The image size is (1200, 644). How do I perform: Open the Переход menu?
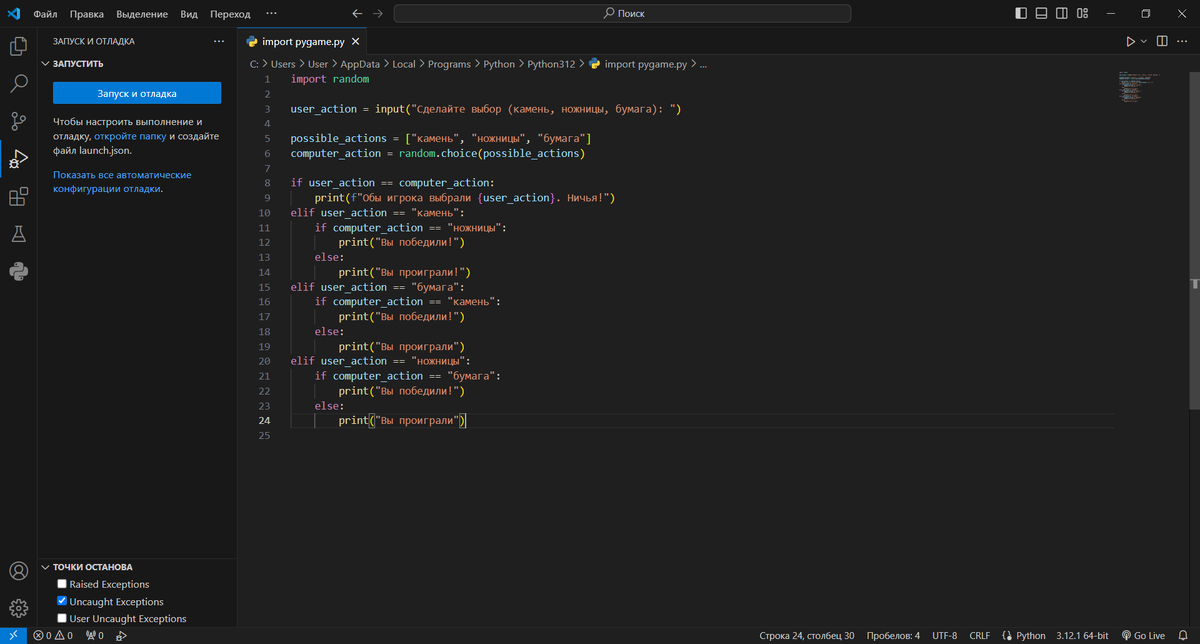[231, 14]
